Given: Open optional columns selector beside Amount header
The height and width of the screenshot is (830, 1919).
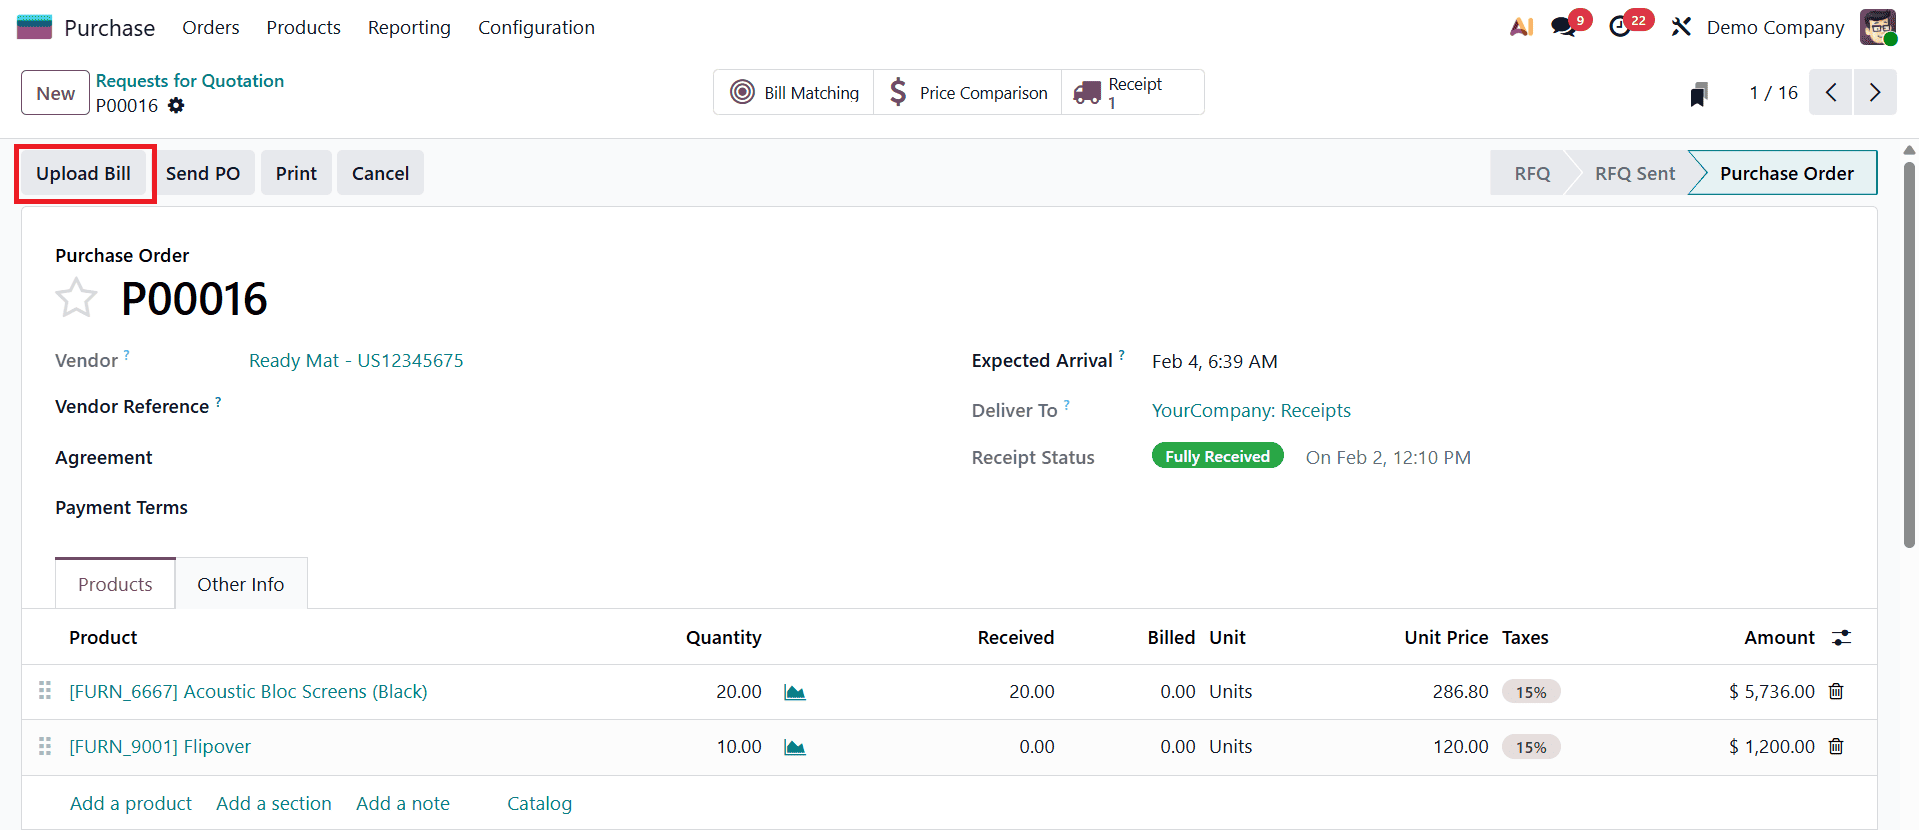Looking at the screenshot, I should (x=1844, y=637).
